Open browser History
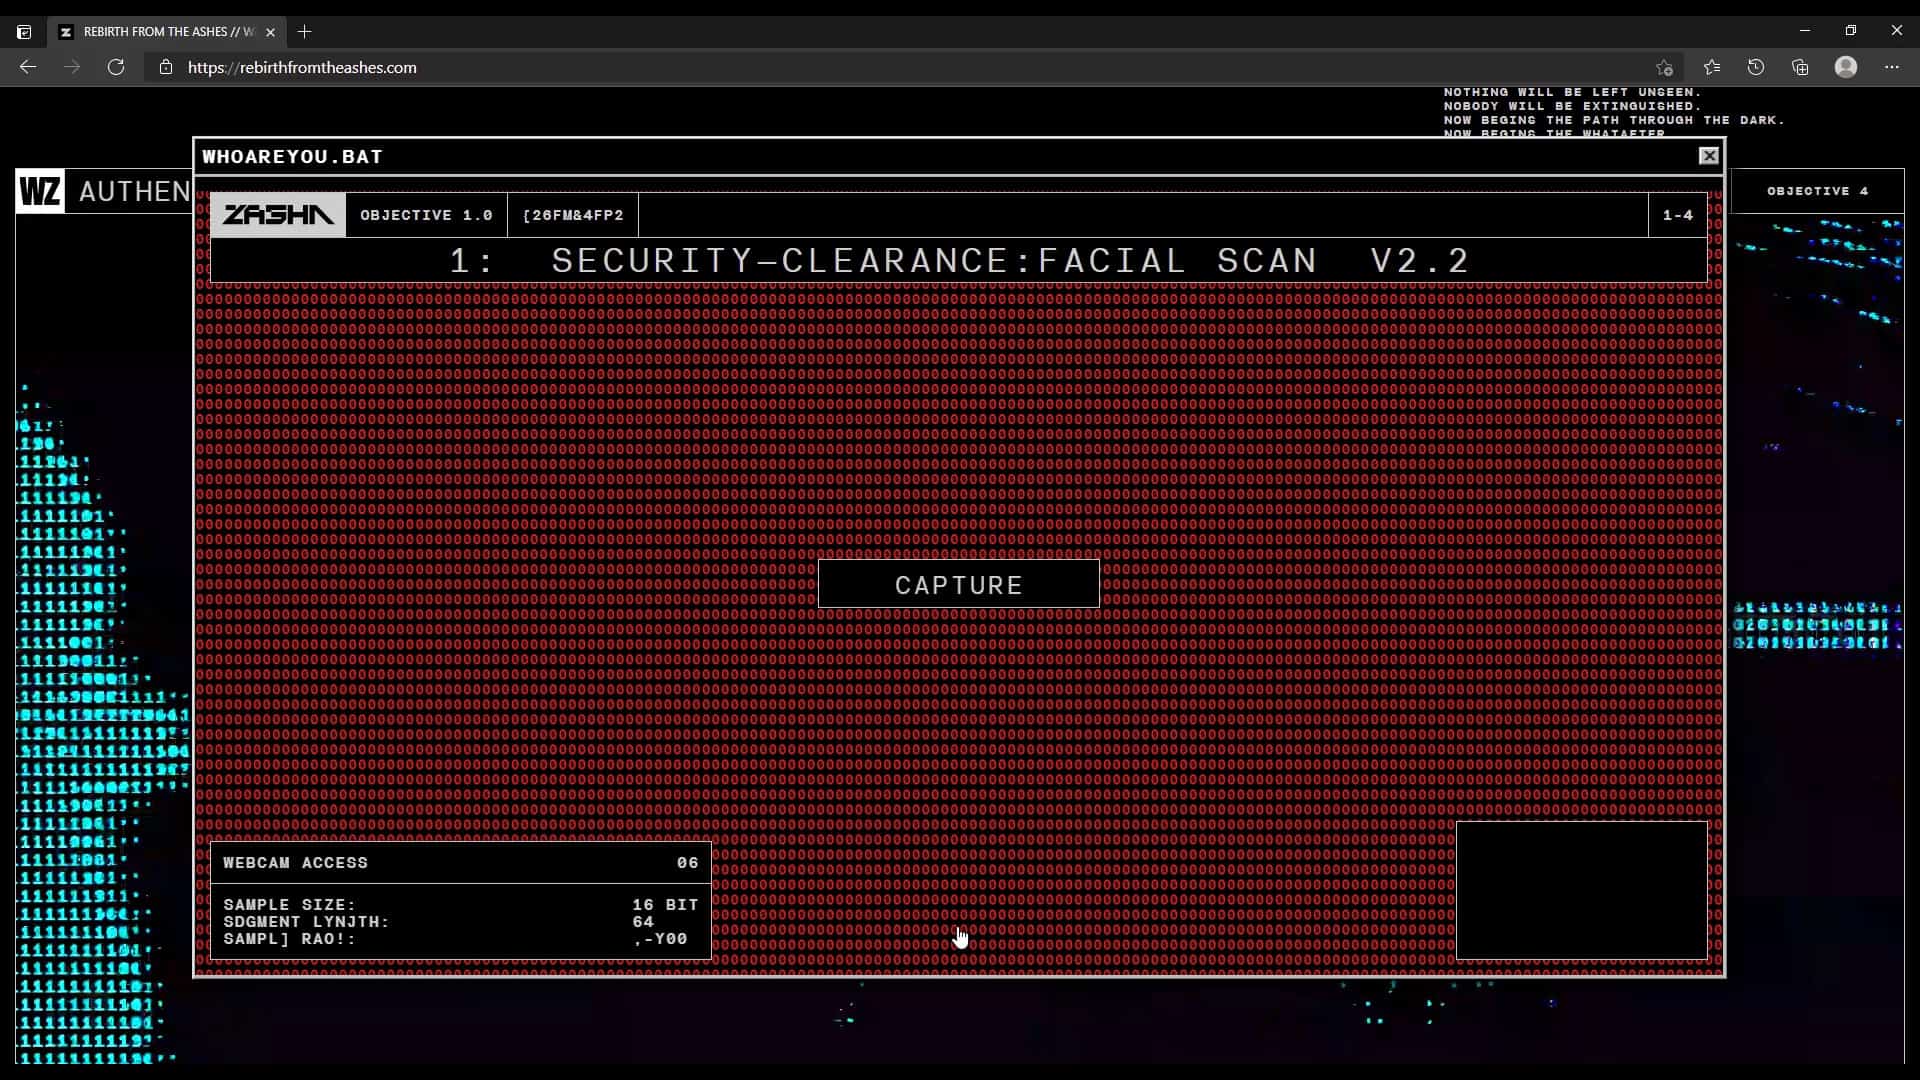The image size is (1920, 1080). (1756, 67)
